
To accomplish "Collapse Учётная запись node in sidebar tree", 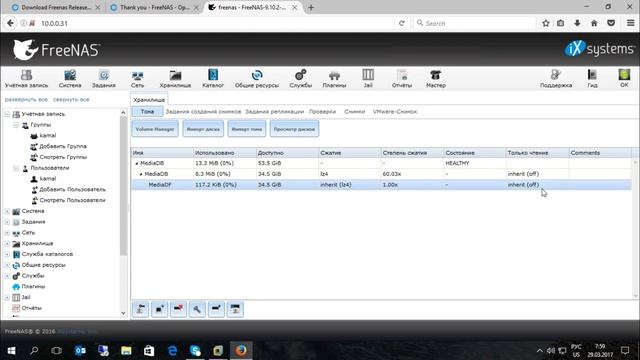I will pyautogui.click(x=7, y=114).
